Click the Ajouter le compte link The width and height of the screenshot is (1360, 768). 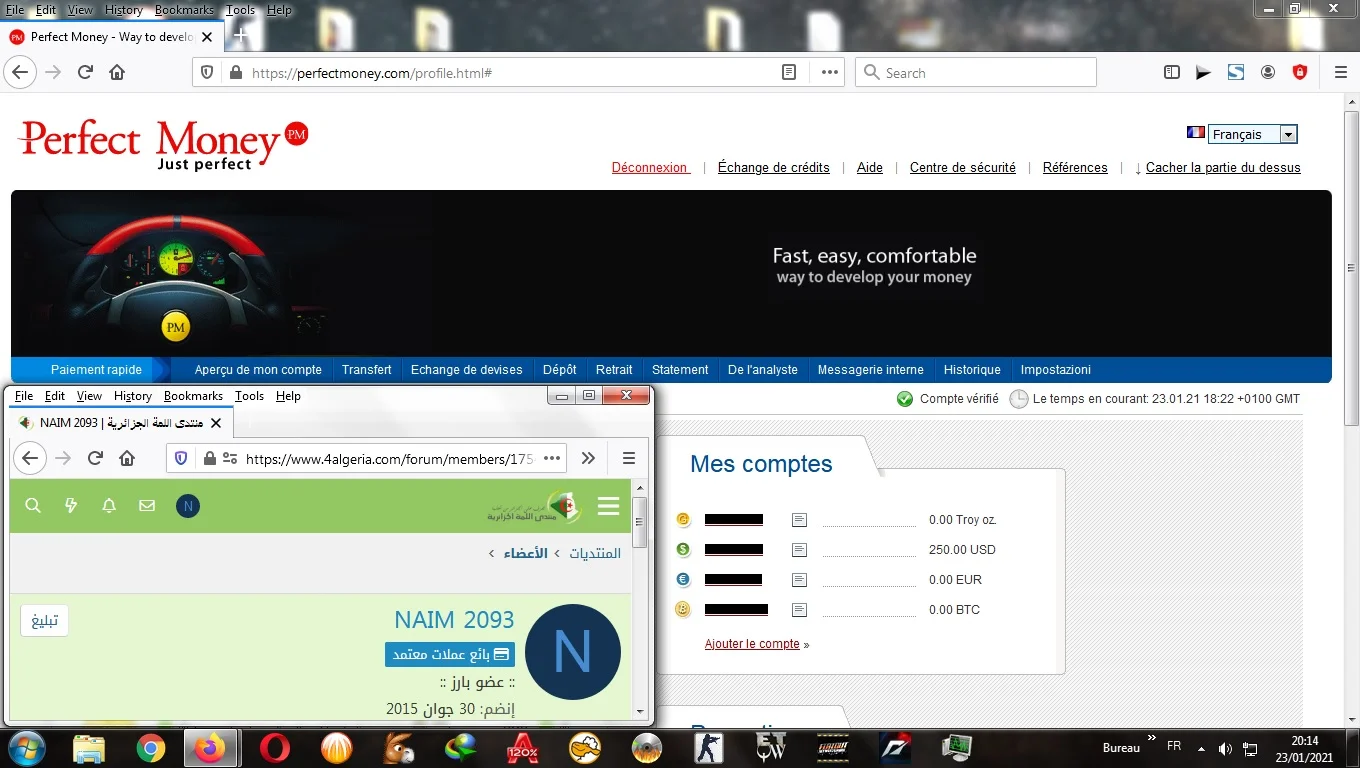click(x=752, y=644)
